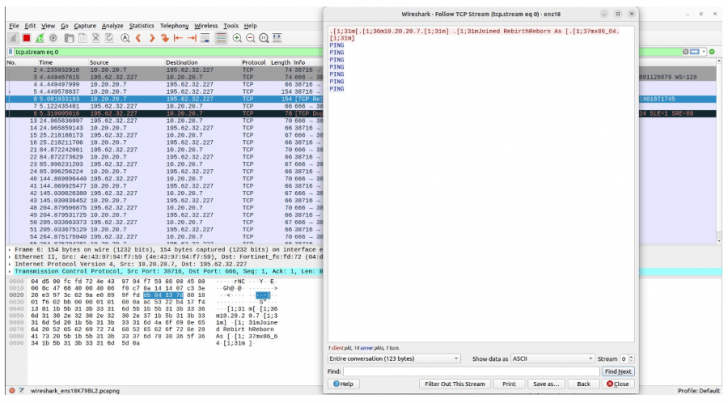Open the Capture menu

85,26
